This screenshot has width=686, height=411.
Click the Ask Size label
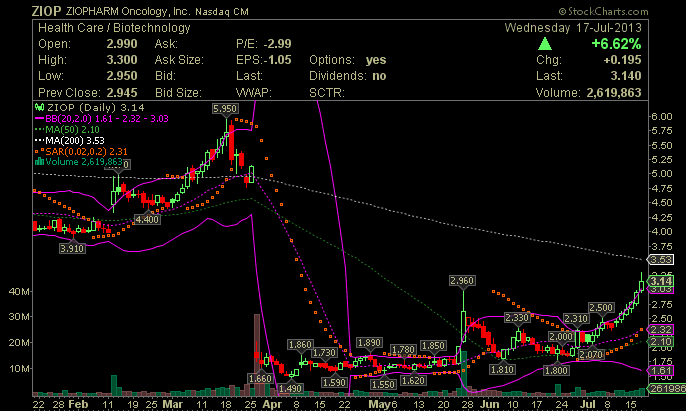tap(179, 60)
